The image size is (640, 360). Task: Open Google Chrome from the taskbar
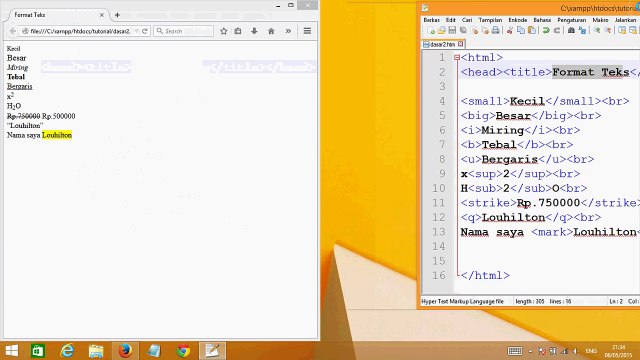pos(183,351)
